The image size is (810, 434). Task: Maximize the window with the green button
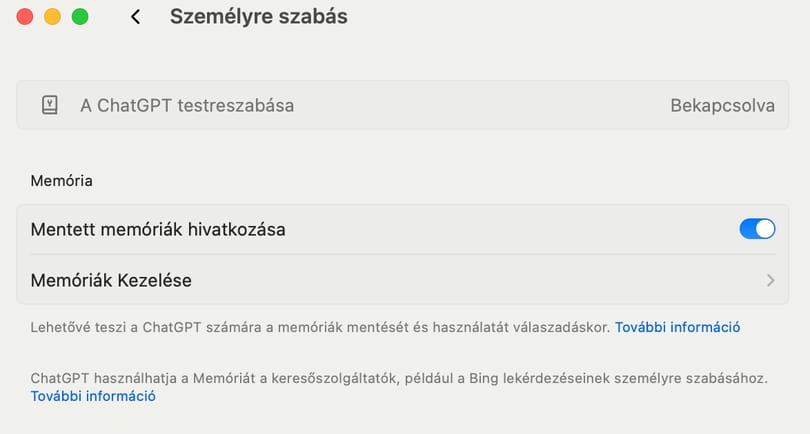(80, 17)
